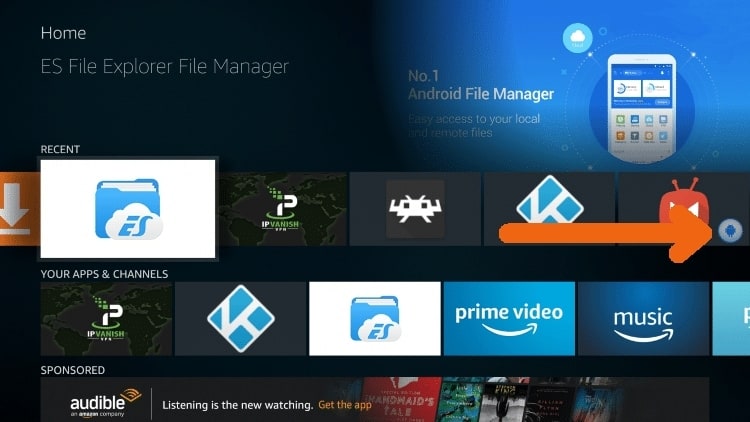The height and width of the screenshot is (422, 750).
Task: Click the orange Downloader tile at left edge
Action: 19,209
